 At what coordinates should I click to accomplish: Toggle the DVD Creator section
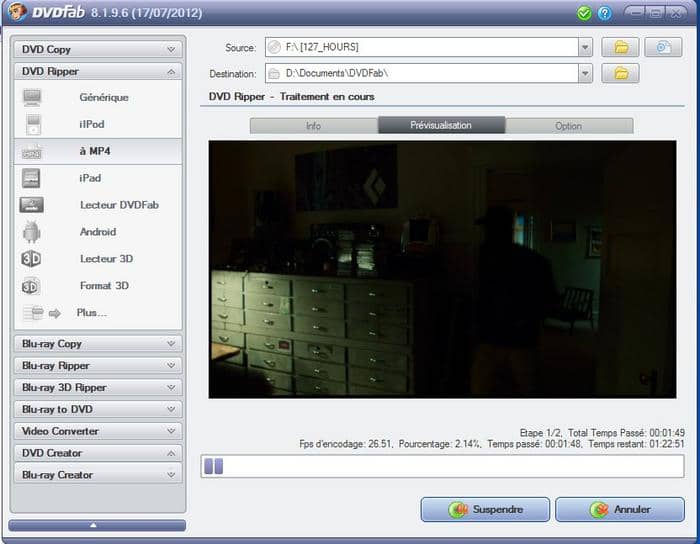(x=98, y=453)
